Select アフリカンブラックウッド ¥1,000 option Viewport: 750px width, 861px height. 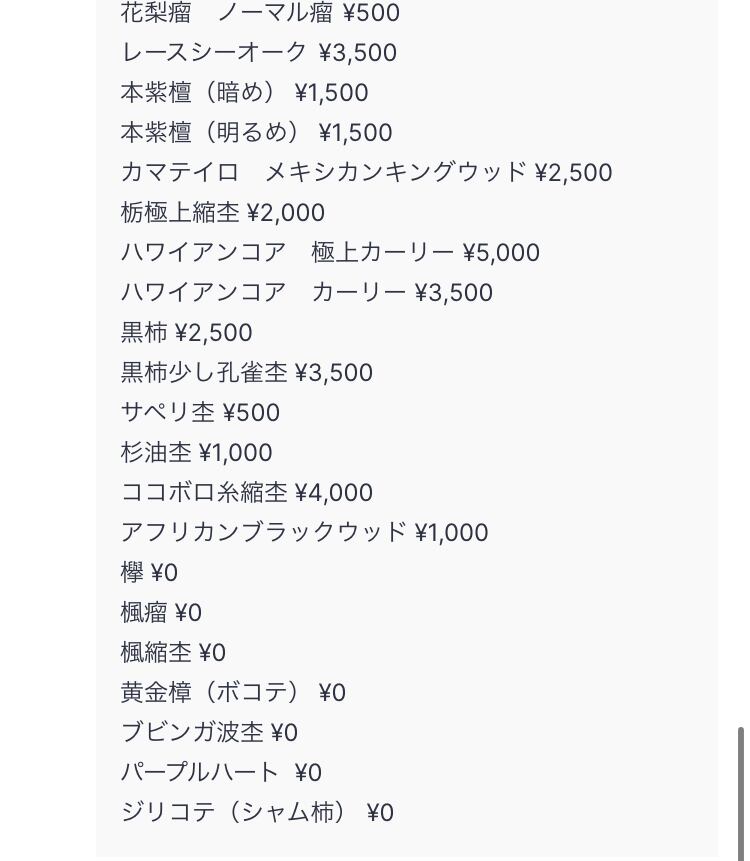[x=304, y=532]
